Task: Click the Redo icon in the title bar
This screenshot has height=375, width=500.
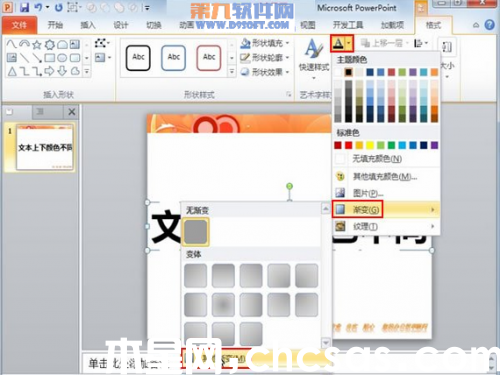Action: [x=59, y=7]
